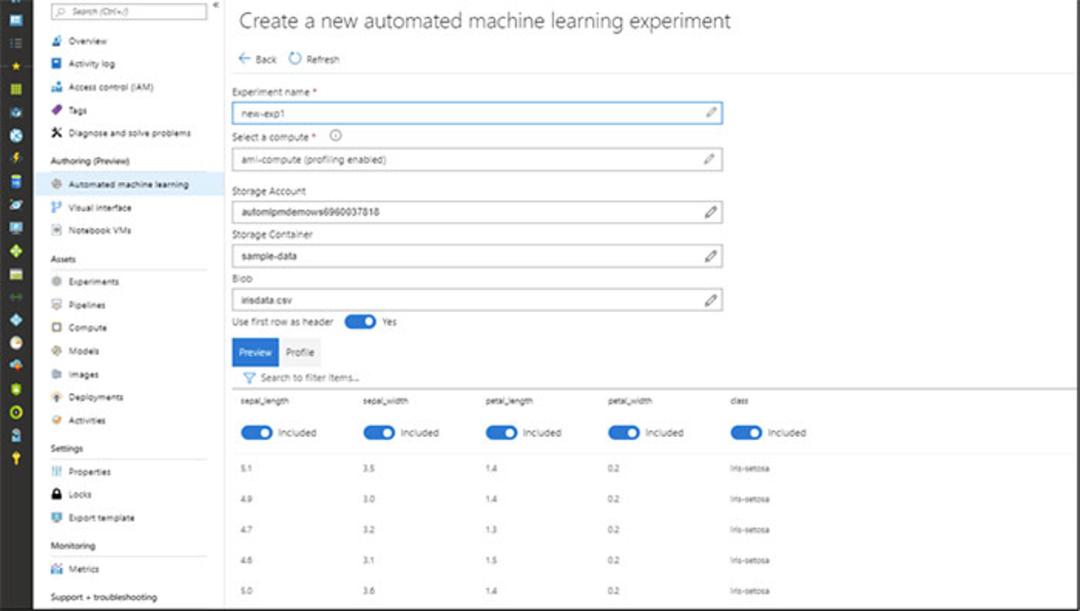Edit the Experiment name field new-exp1
This screenshot has width=1080, height=611.
(x=477, y=113)
